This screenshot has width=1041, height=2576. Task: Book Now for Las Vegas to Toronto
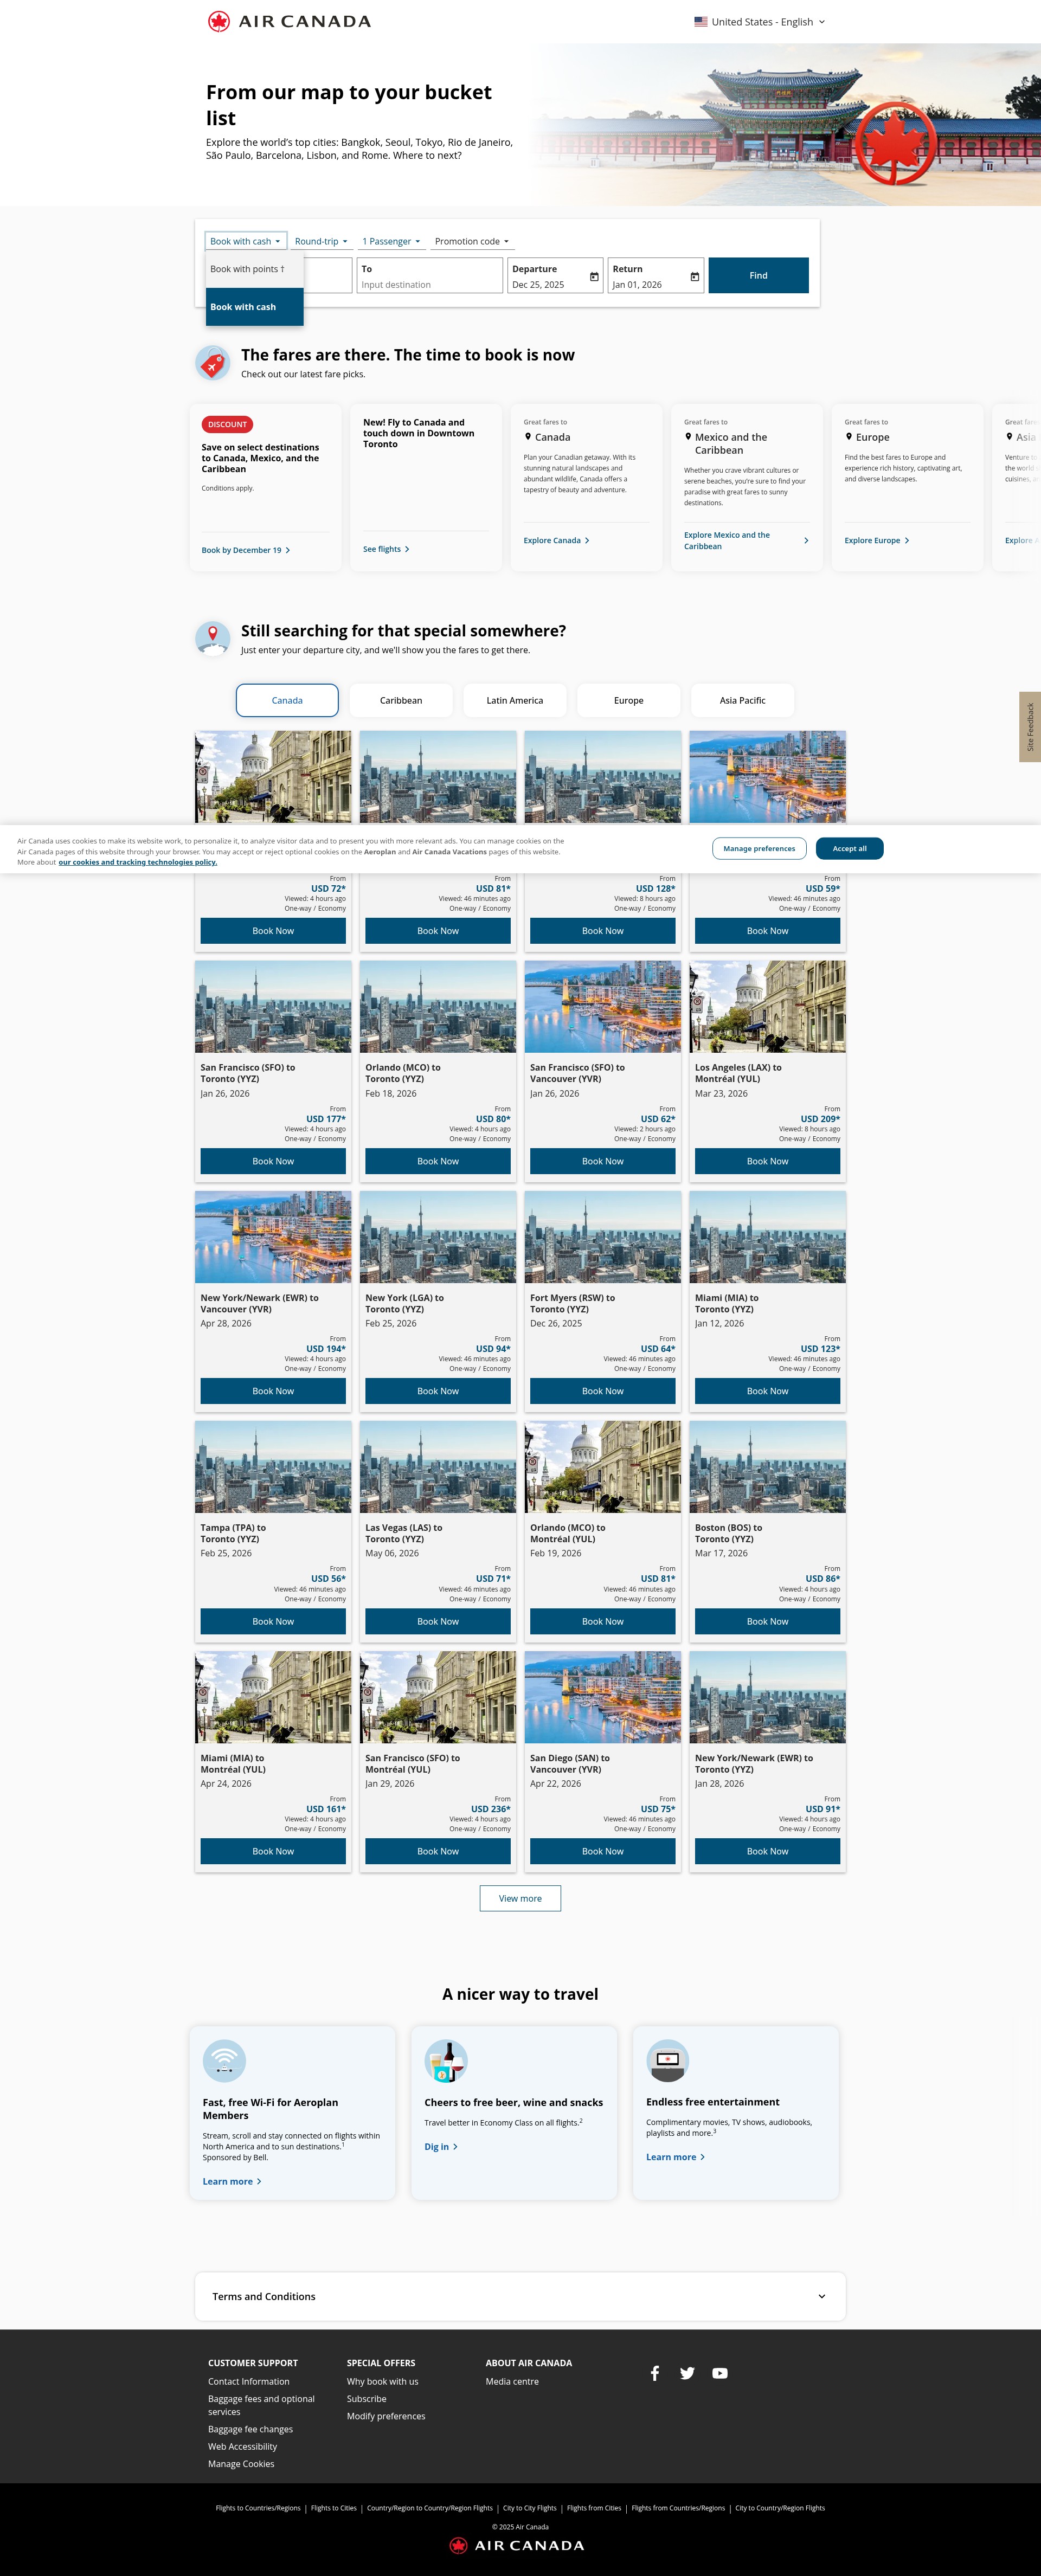pos(438,1621)
